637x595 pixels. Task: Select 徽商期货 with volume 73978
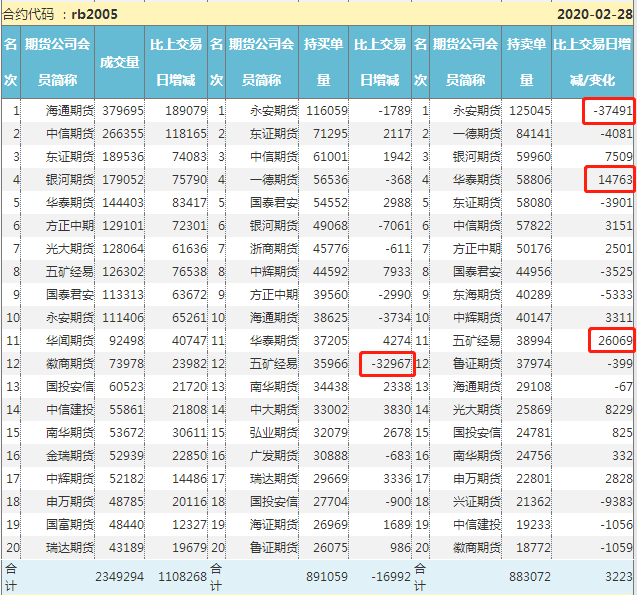pos(69,363)
